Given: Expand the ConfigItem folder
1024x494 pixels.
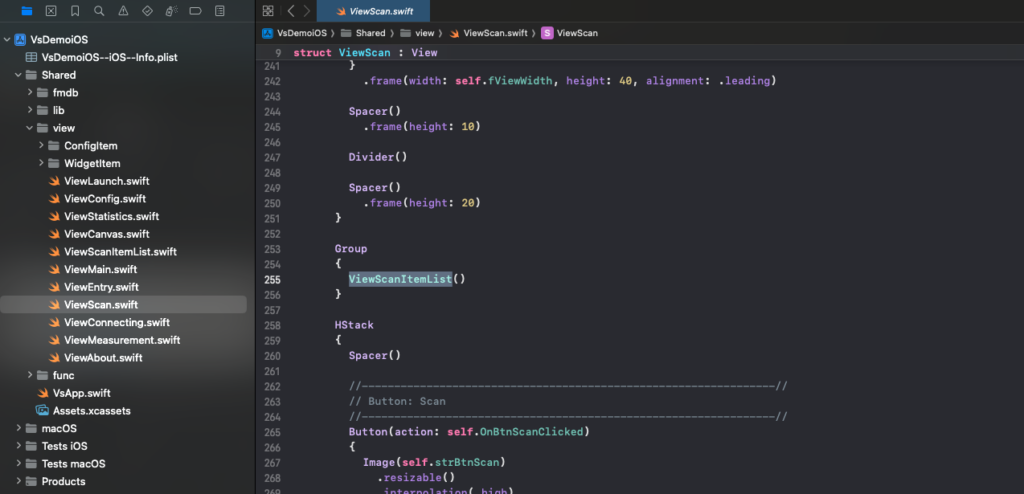Looking at the screenshot, I should click(x=42, y=146).
